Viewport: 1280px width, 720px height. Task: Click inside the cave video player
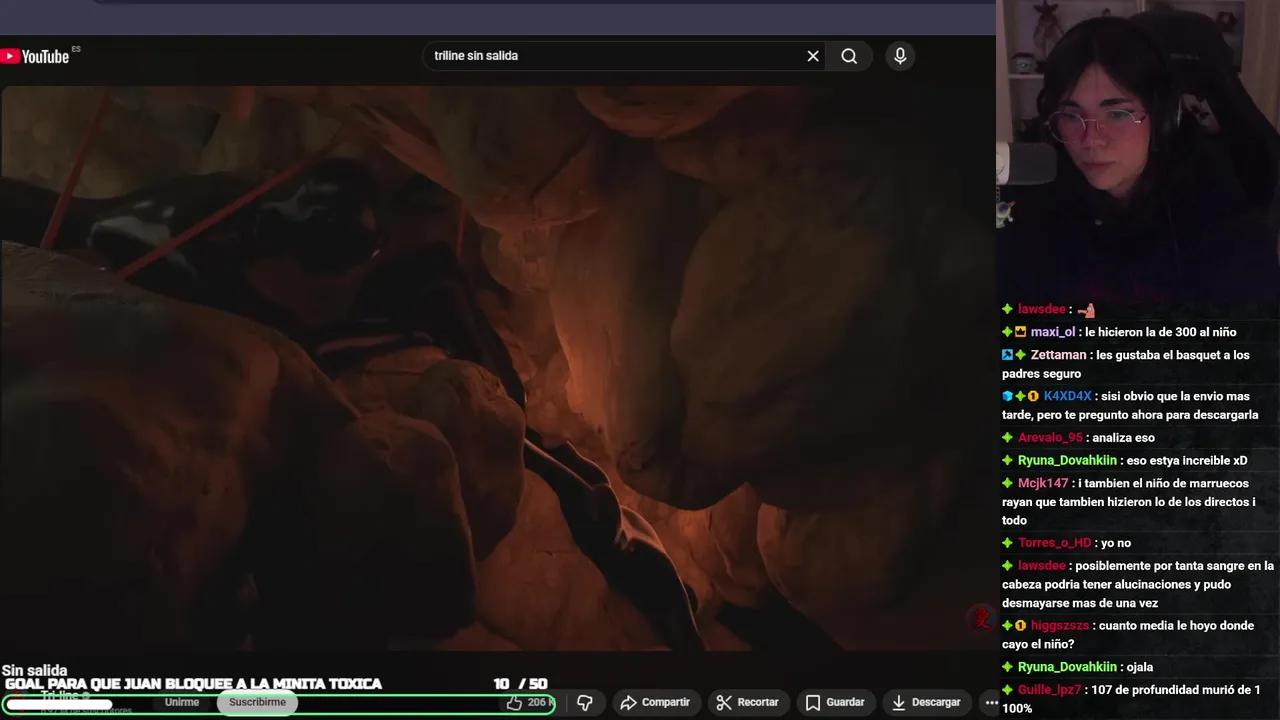(498, 368)
